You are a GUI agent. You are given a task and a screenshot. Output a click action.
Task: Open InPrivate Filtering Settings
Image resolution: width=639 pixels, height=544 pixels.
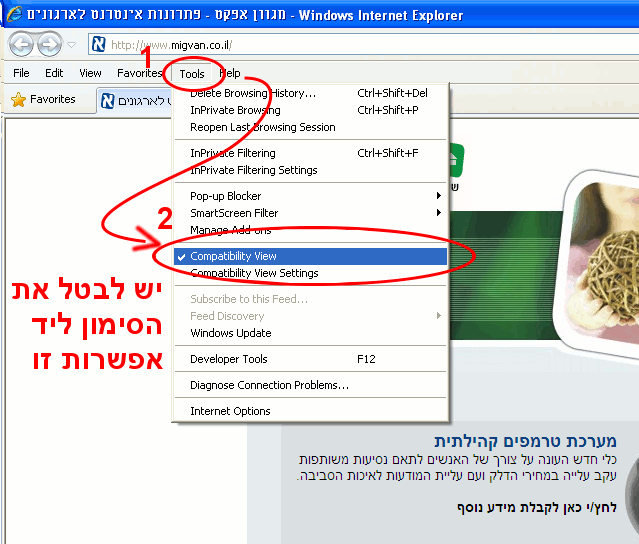(x=311, y=170)
